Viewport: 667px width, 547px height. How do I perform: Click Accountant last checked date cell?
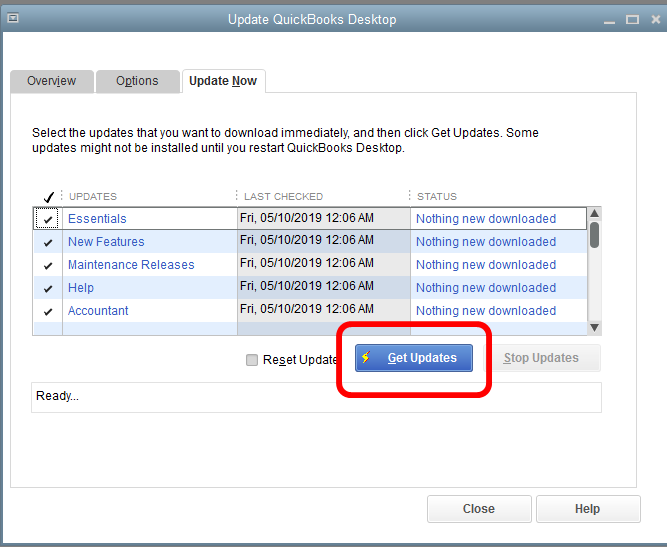coord(324,310)
